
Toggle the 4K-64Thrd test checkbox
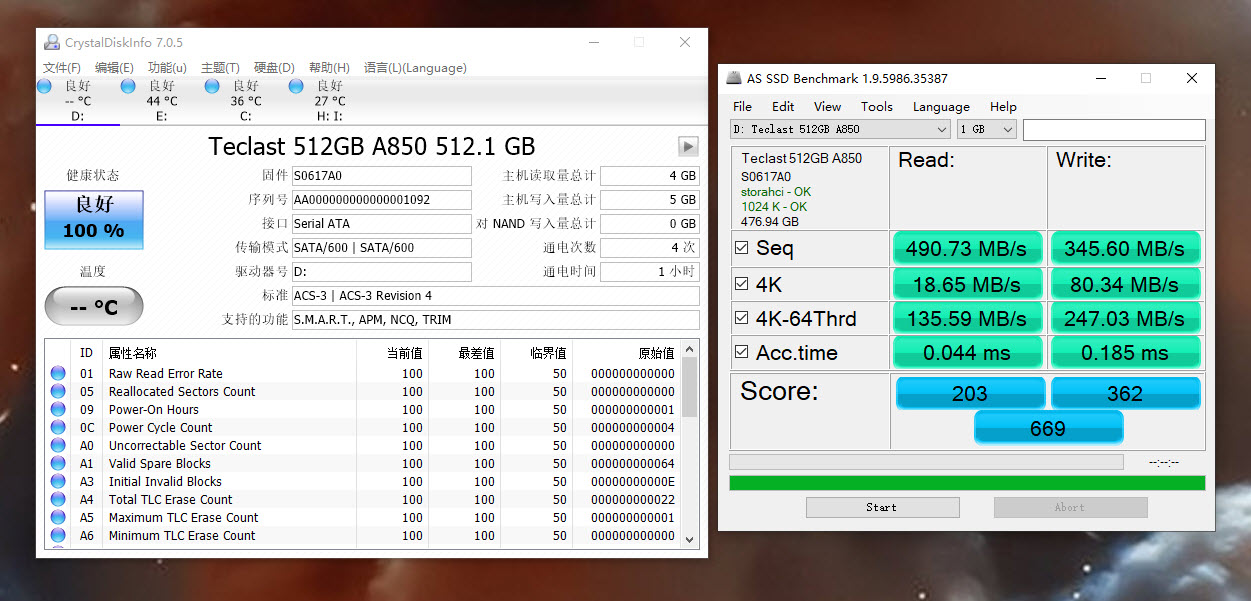(x=741, y=319)
